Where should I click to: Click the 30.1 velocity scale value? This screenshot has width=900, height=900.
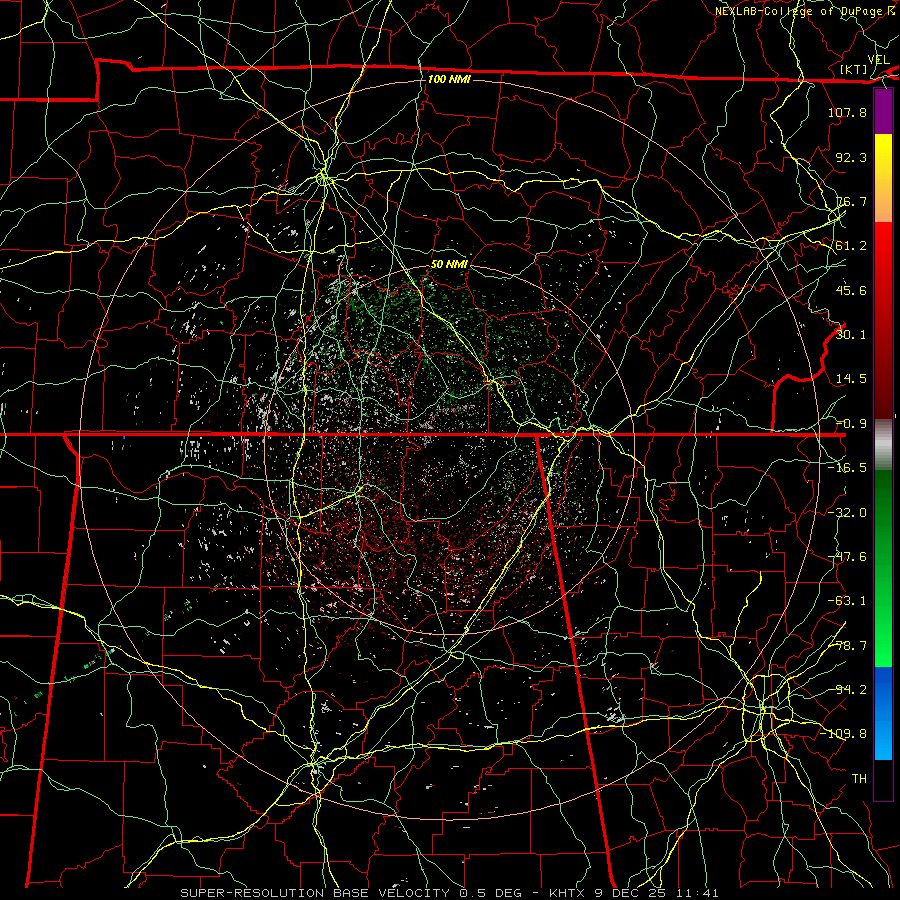click(851, 335)
